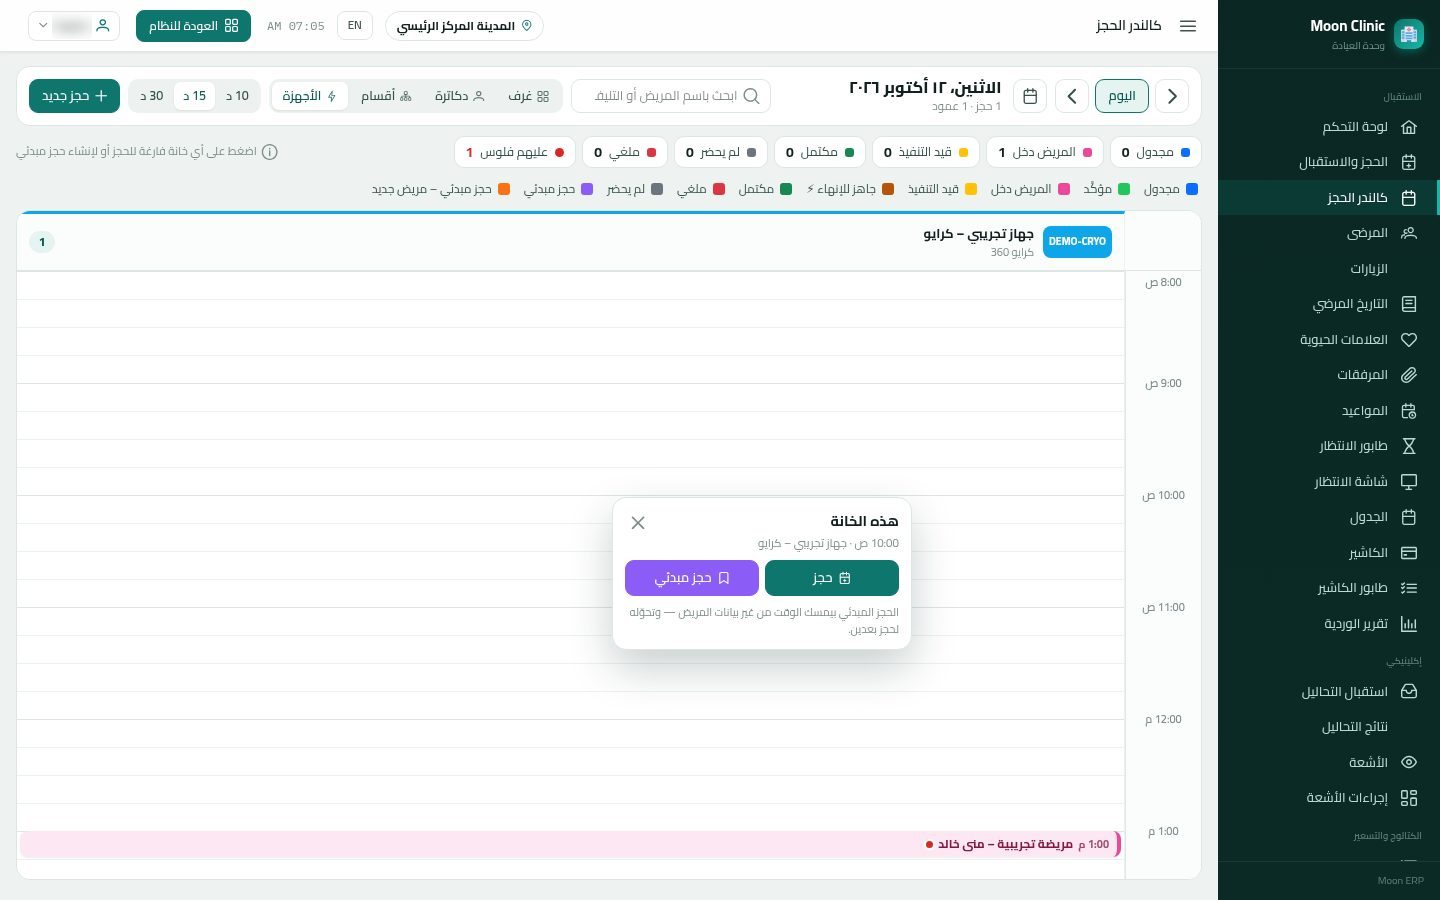Filter by مجدول status chip
This screenshot has height=900, width=1440.
click(1155, 152)
